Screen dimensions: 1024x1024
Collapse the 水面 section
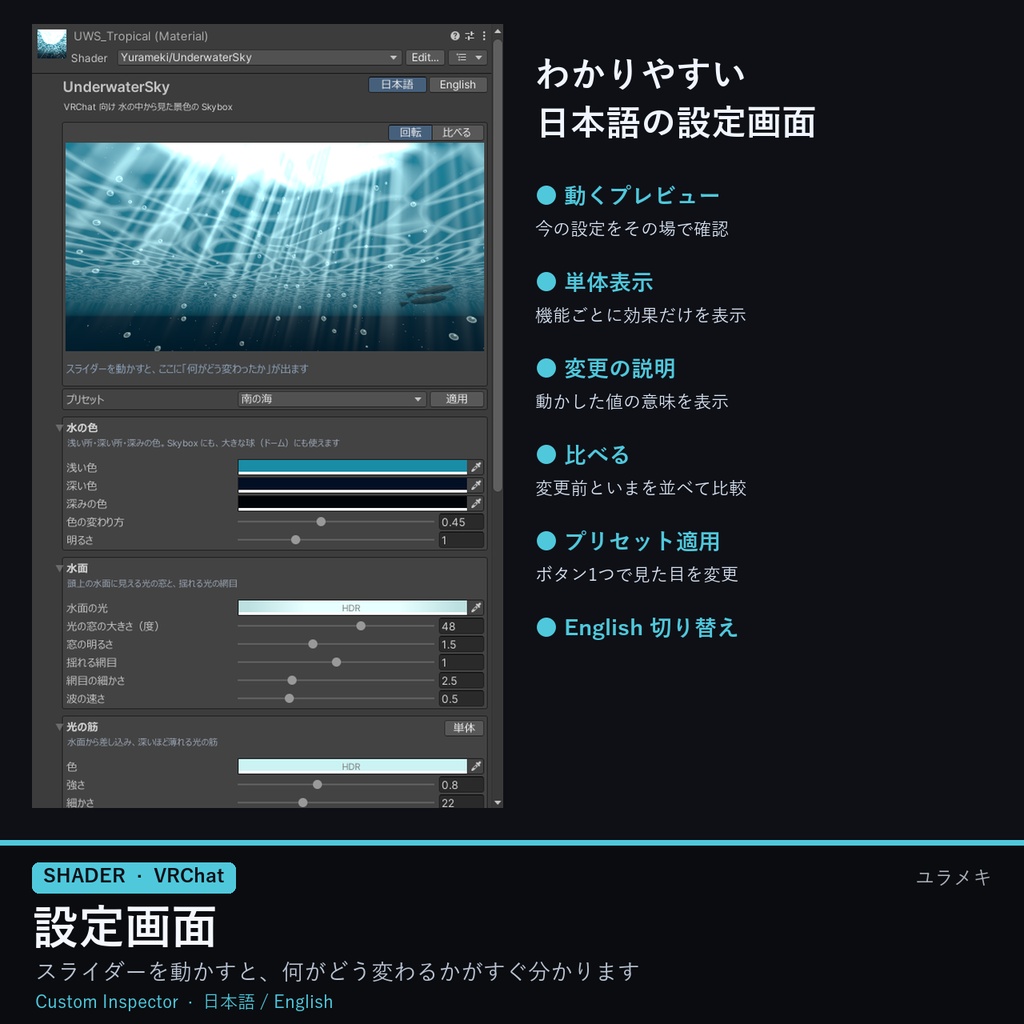pyautogui.click(x=59, y=568)
